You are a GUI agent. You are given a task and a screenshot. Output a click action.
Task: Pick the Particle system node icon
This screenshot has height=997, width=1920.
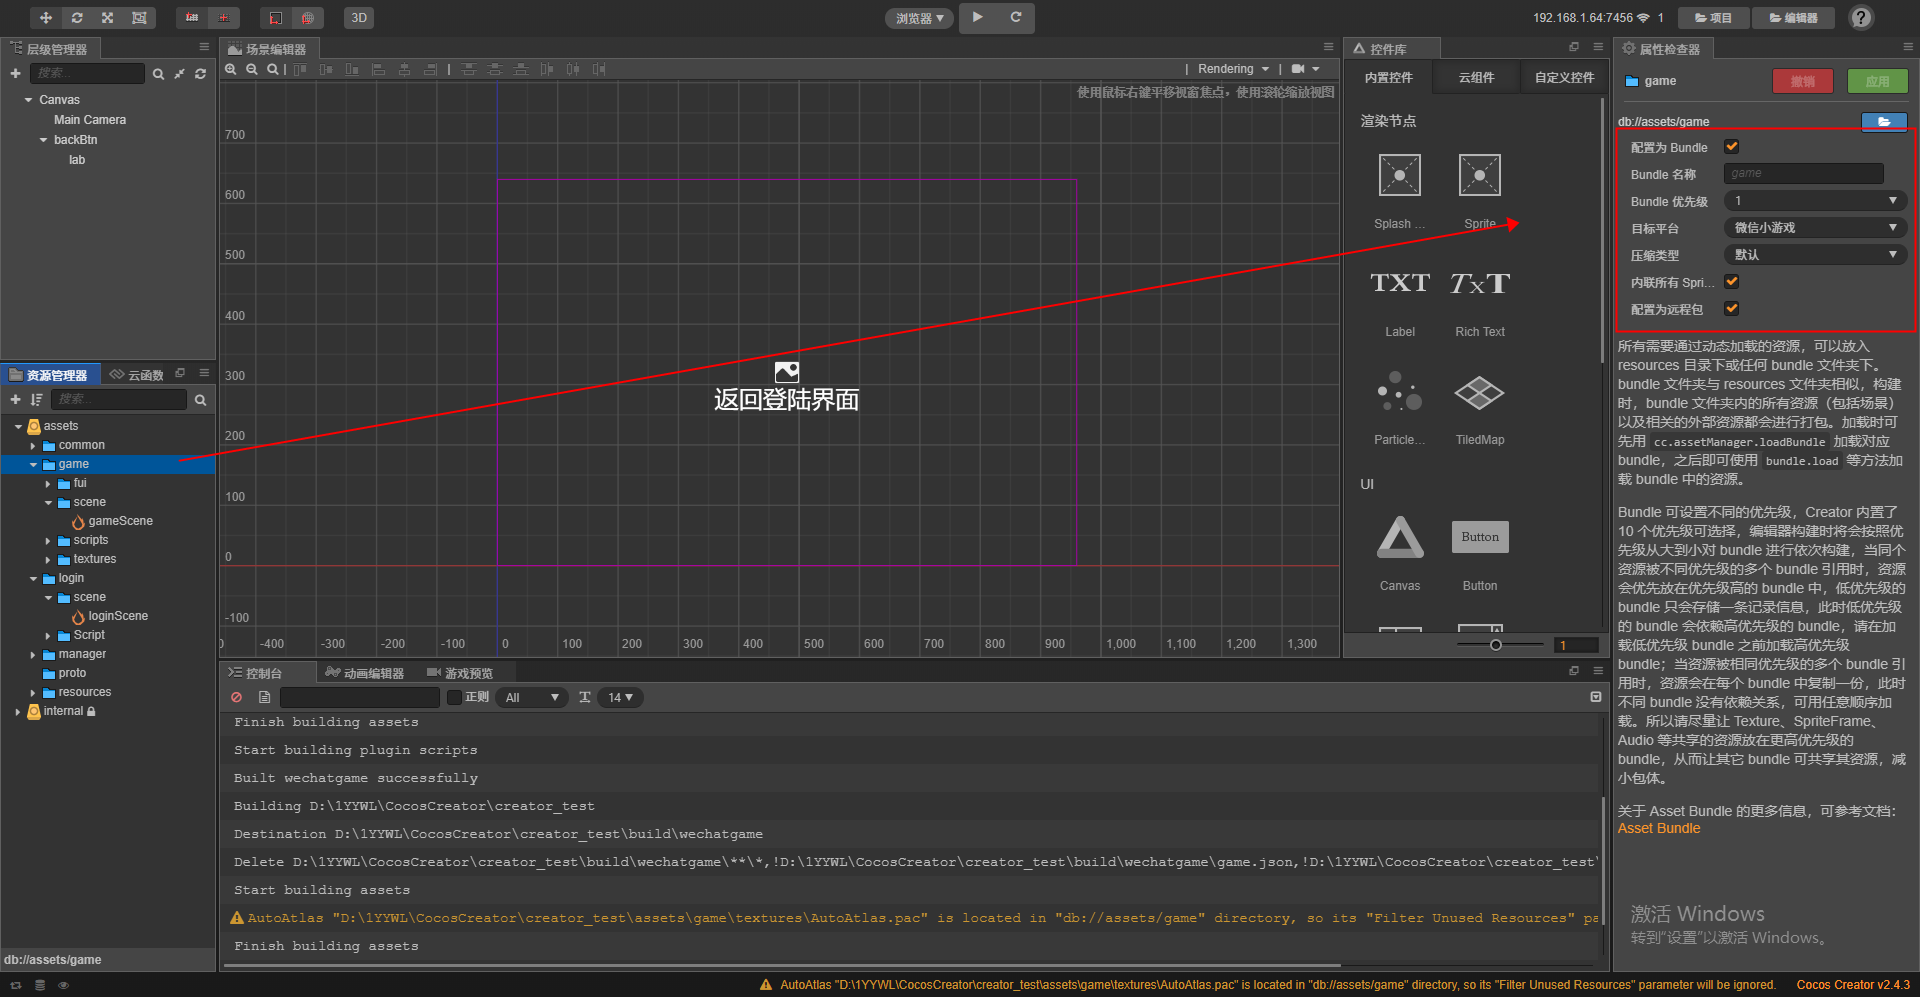[x=1400, y=392]
